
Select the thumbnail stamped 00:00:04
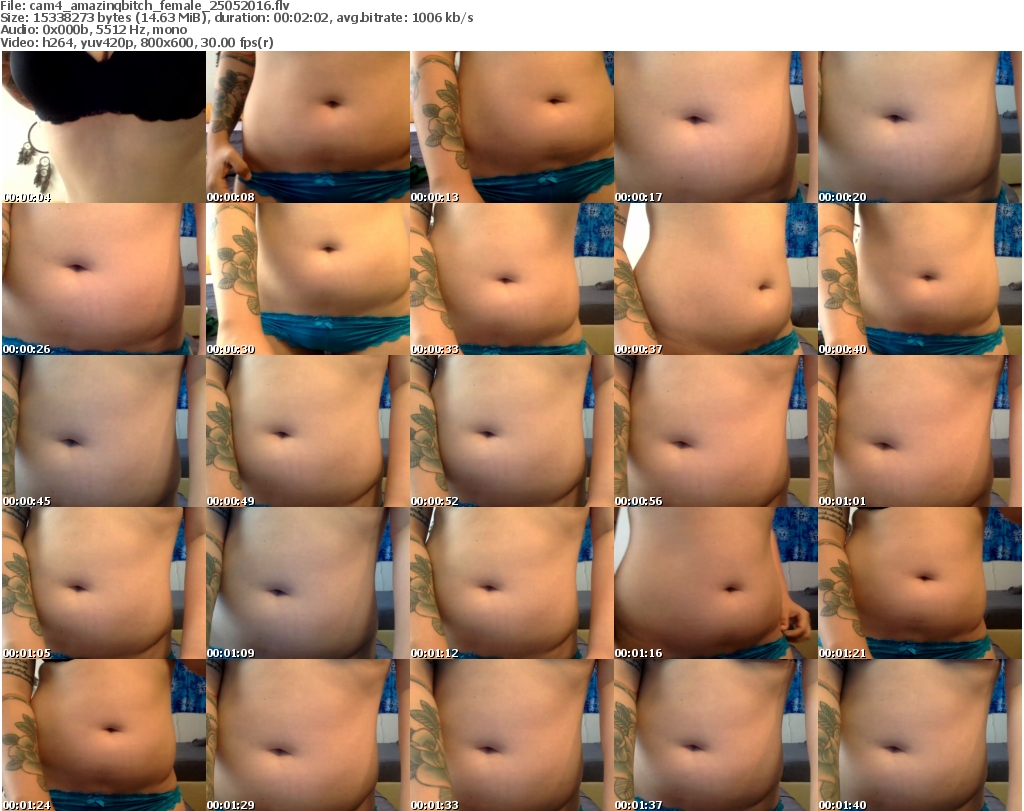(104, 127)
